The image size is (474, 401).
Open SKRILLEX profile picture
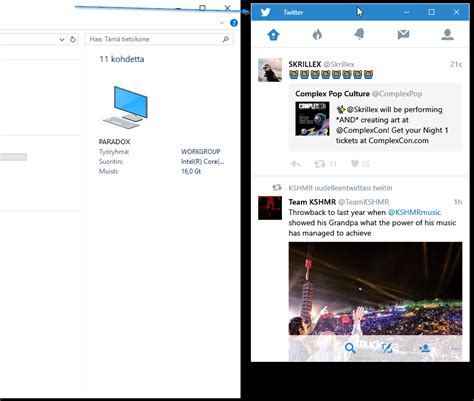(x=270, y=70)
